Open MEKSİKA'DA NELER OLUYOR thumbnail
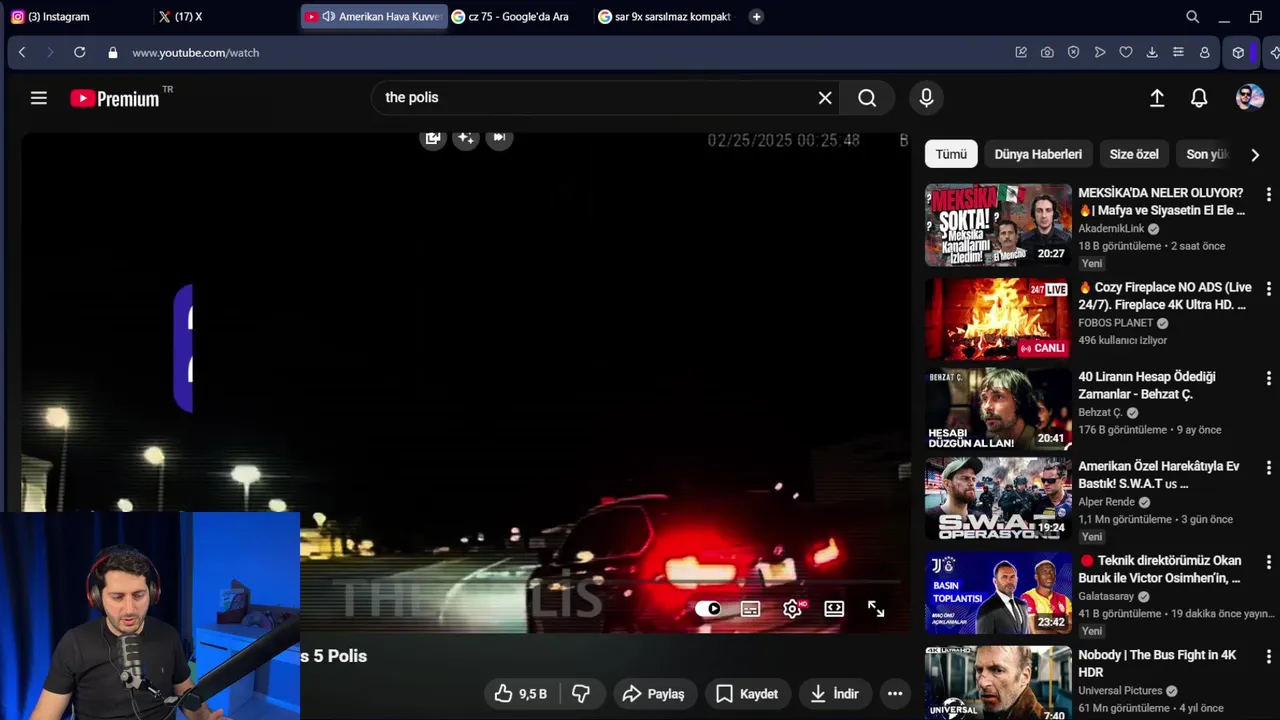The height and width of the screenshot is (720, 1280). pos(998,224)
